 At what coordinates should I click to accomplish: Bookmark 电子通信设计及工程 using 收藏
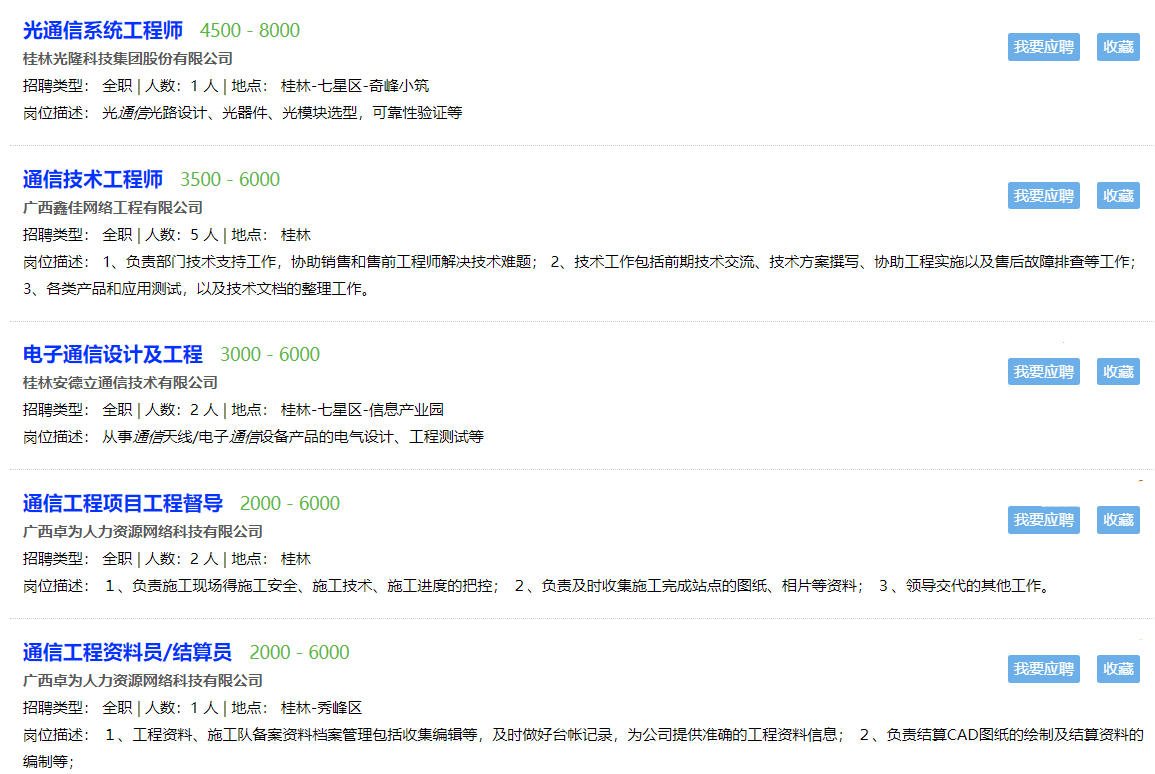[x=1118, y=372]
